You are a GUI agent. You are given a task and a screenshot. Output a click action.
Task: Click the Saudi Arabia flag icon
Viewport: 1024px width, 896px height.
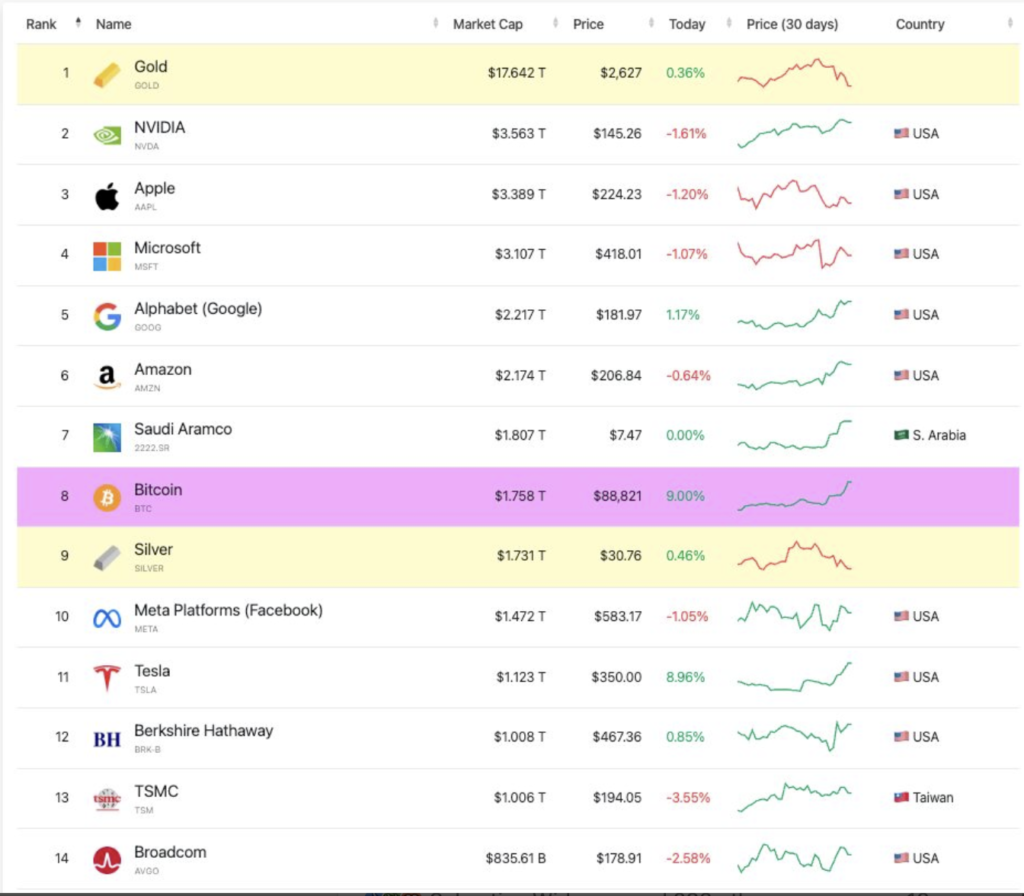(901, 435)
